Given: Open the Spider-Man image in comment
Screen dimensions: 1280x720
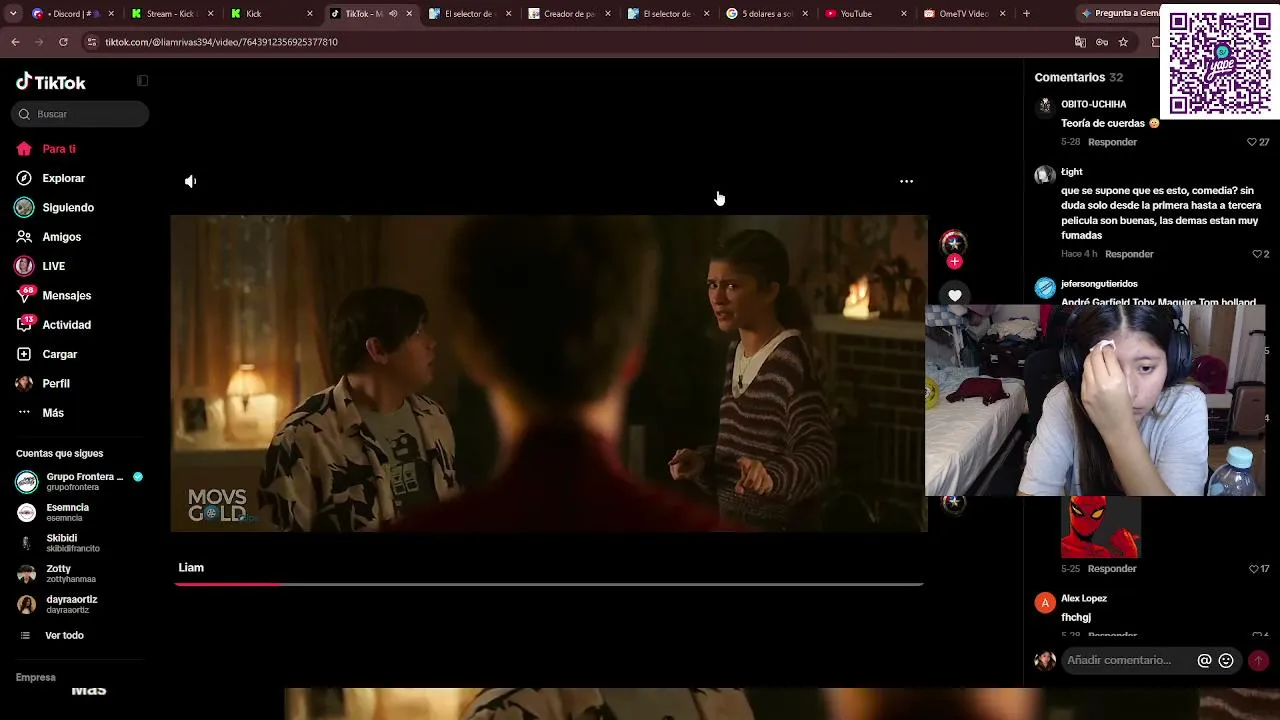Looking at the screenshot, I should click(1101, 526).
